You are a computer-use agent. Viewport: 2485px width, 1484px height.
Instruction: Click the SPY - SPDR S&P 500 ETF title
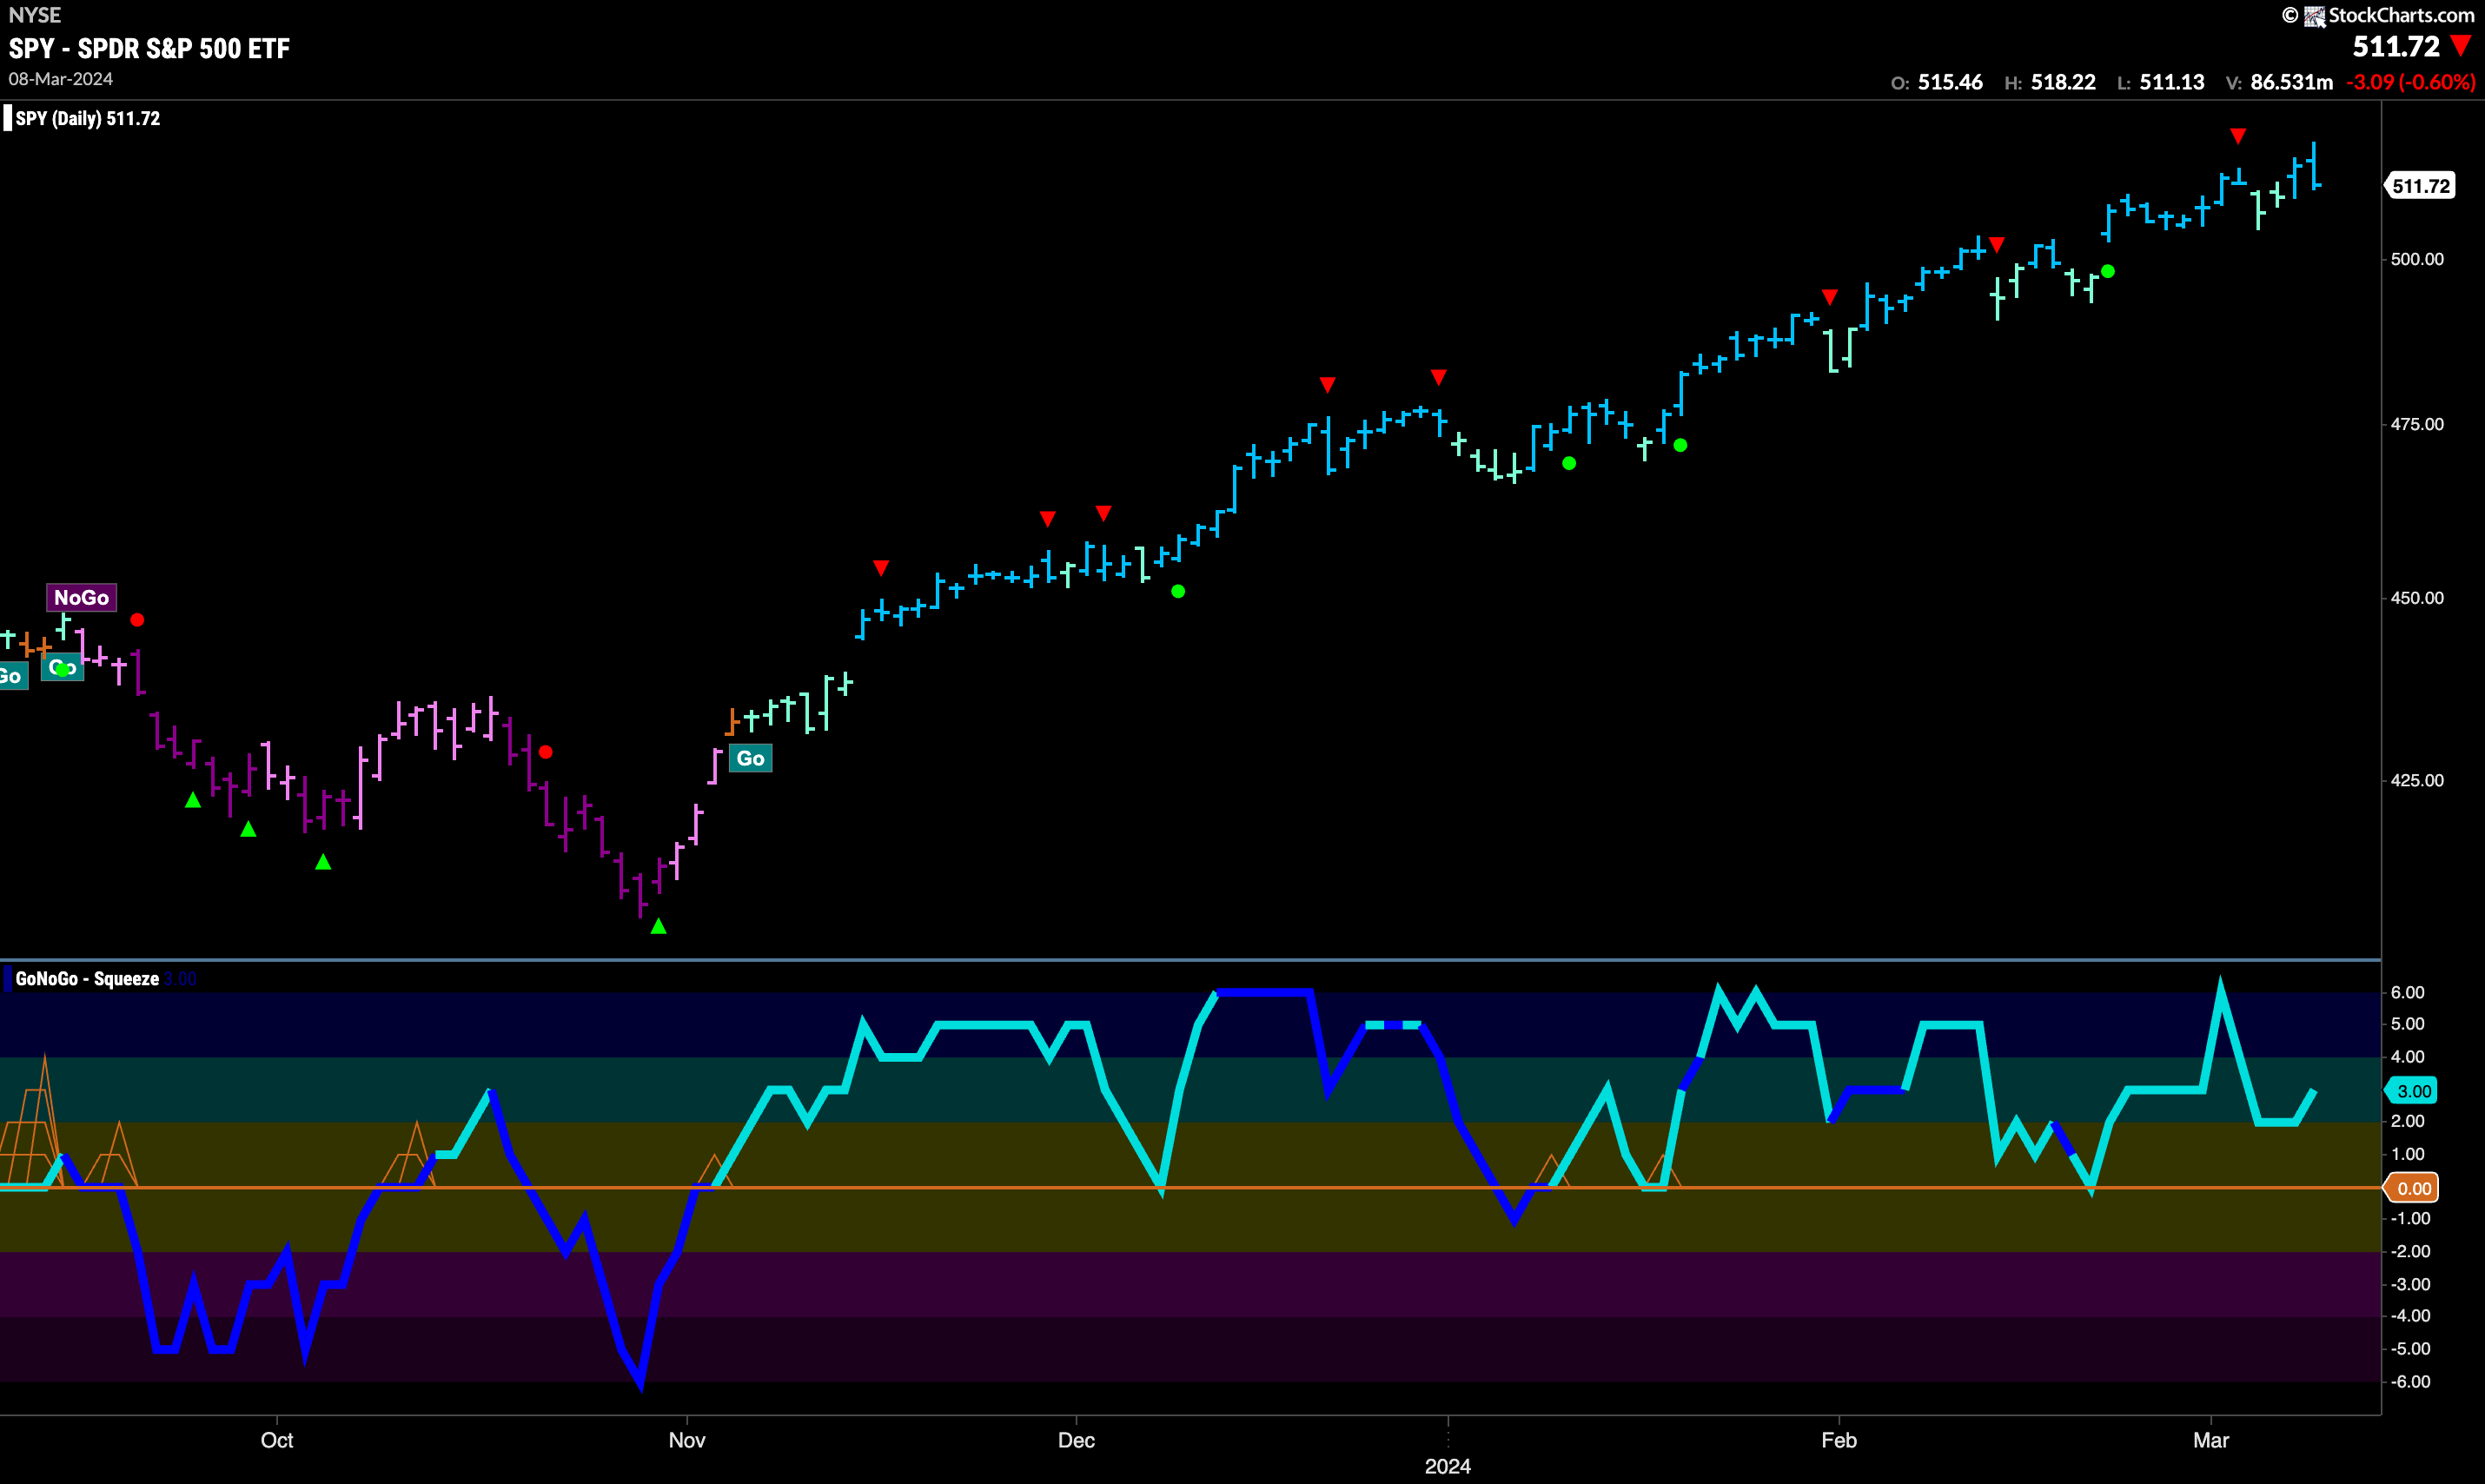tap(149, 48)
